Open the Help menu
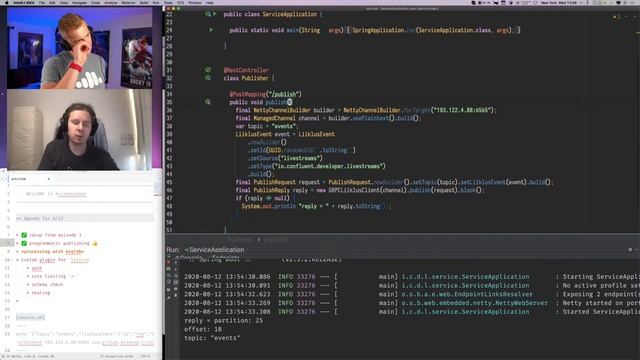Screen dimensions: 640x360 tap(210, 2)
